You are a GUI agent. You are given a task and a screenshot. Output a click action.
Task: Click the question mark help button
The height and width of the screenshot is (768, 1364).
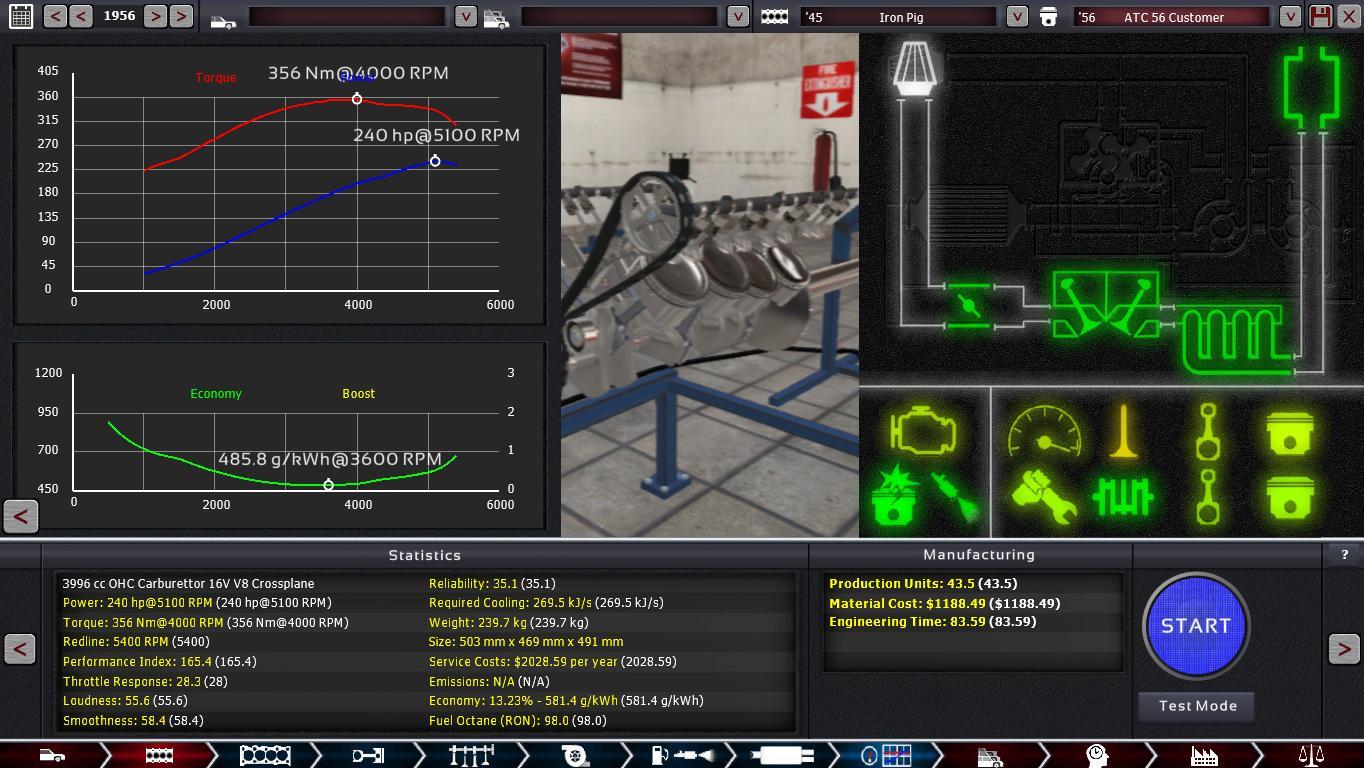click(x=1345, y=554)
